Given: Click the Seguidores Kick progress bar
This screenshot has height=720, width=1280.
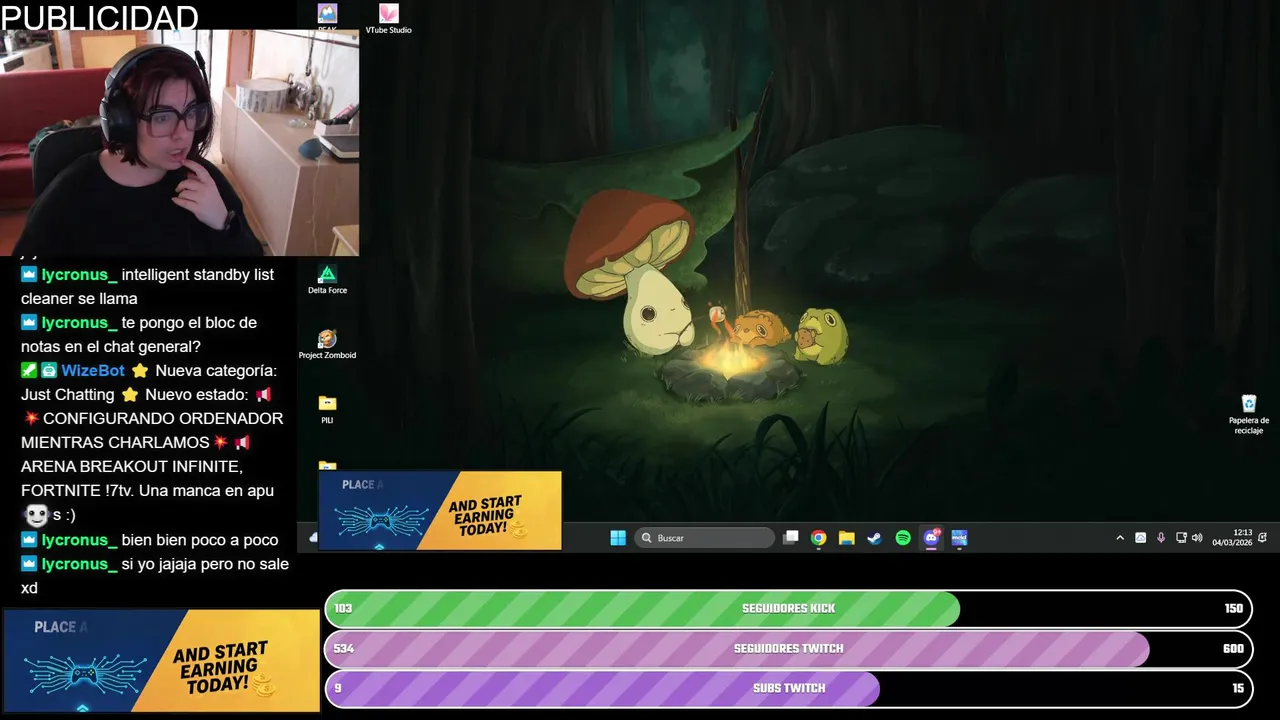Looking at the screenshot, I should [789, 608].
